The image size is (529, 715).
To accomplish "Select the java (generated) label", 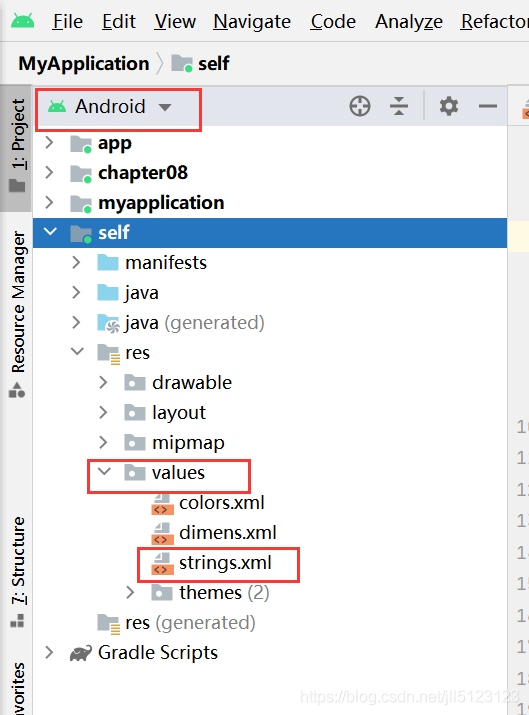I will 195,323.
